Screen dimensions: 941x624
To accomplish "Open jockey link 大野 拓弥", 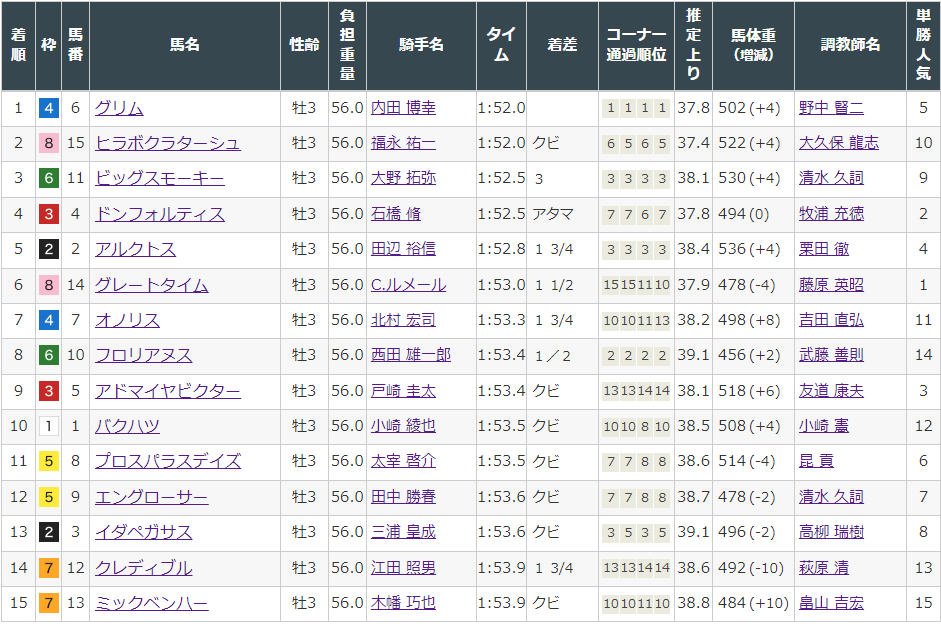I will (x=403, y=178).
